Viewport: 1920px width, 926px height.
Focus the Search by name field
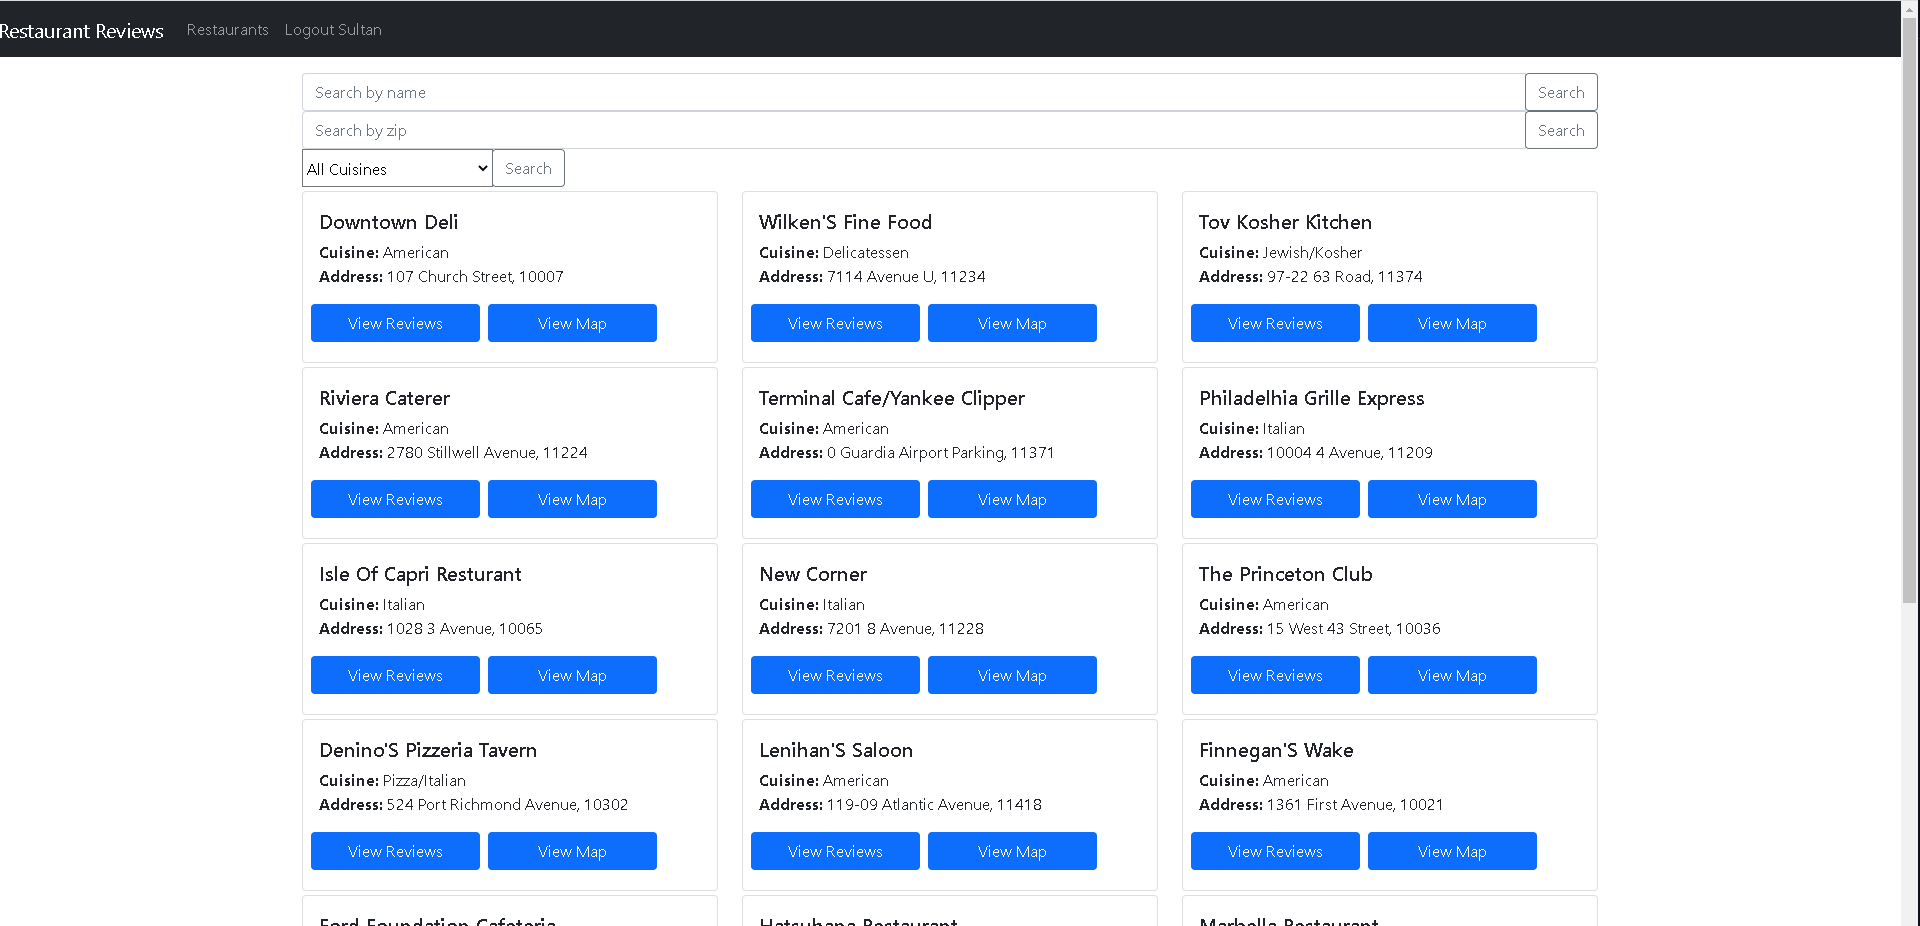(913, 92)
